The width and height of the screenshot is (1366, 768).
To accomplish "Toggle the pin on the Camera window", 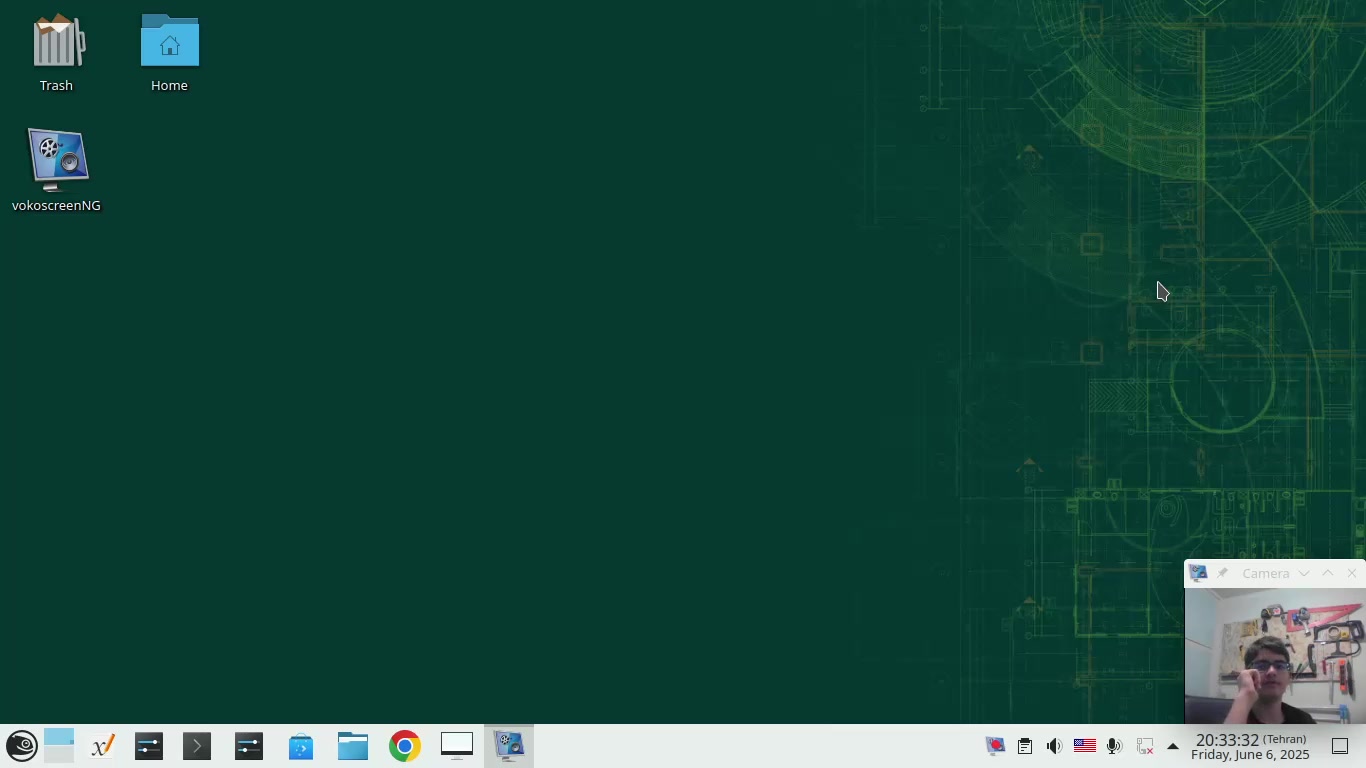I will pyautogui.click(x=1222, y=573).
